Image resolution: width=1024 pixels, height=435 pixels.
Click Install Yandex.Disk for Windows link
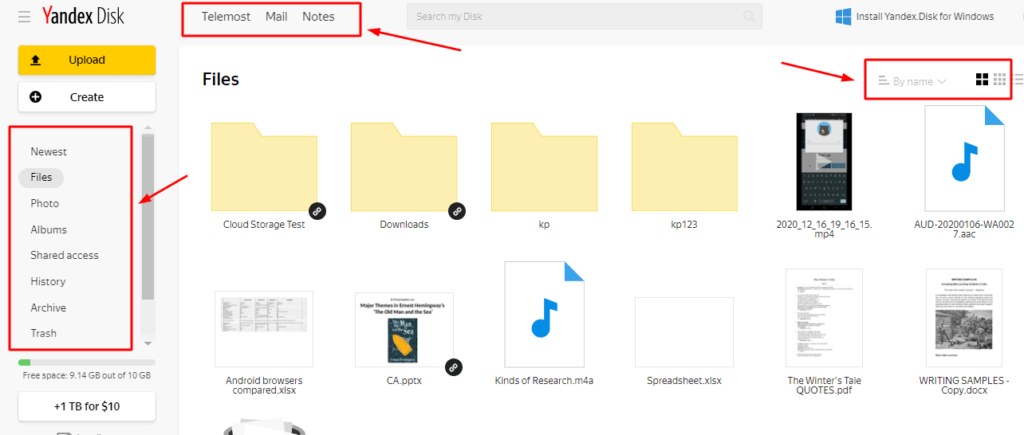925,16
